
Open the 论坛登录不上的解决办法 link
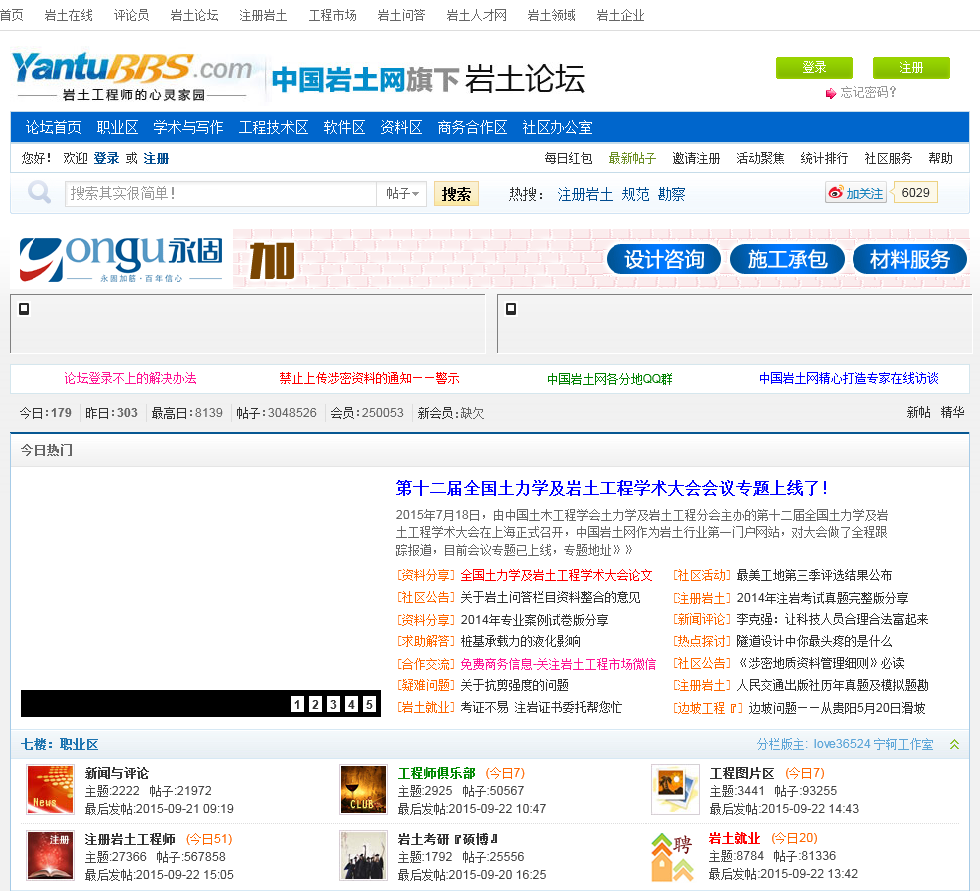pyautogui.click(x=130, y=378)
